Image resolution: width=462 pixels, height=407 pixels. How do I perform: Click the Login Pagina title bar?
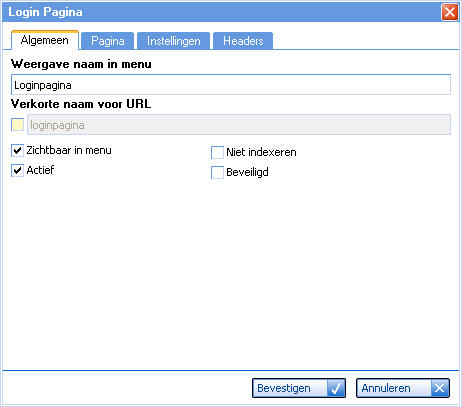(x=221, y=12)
